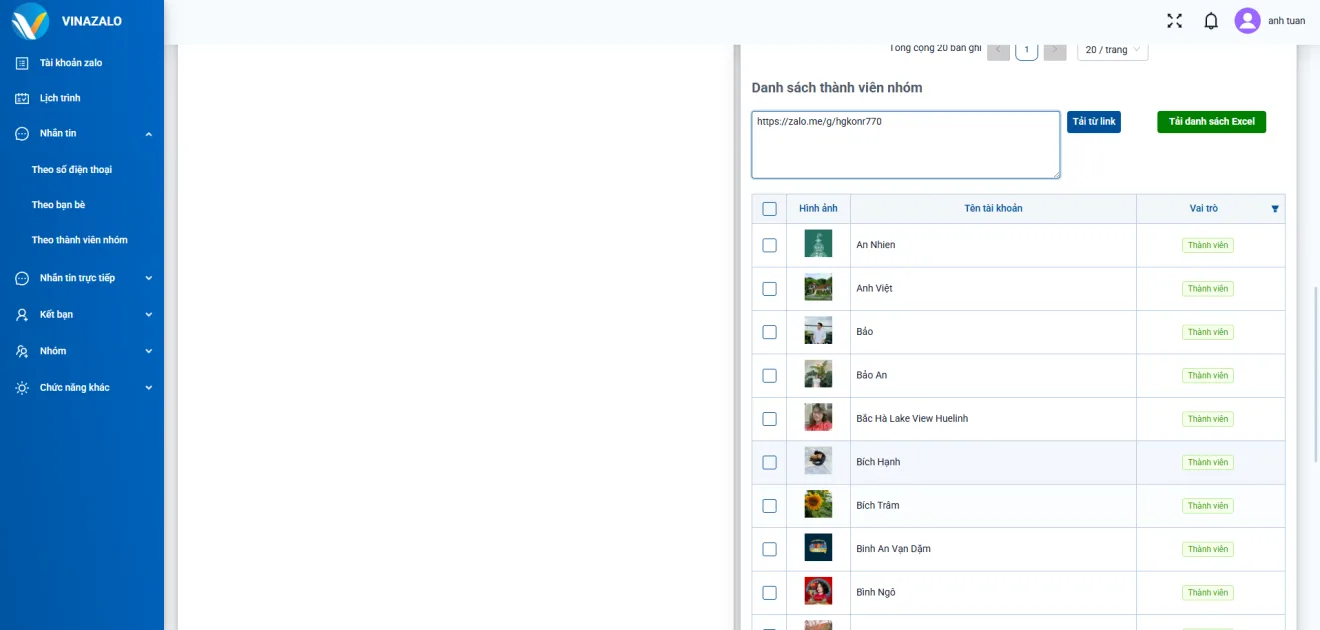Select all members using header checkbox
Viewport: 1320px width, 630px height.
pyautogui.click(x=769, y=209)
